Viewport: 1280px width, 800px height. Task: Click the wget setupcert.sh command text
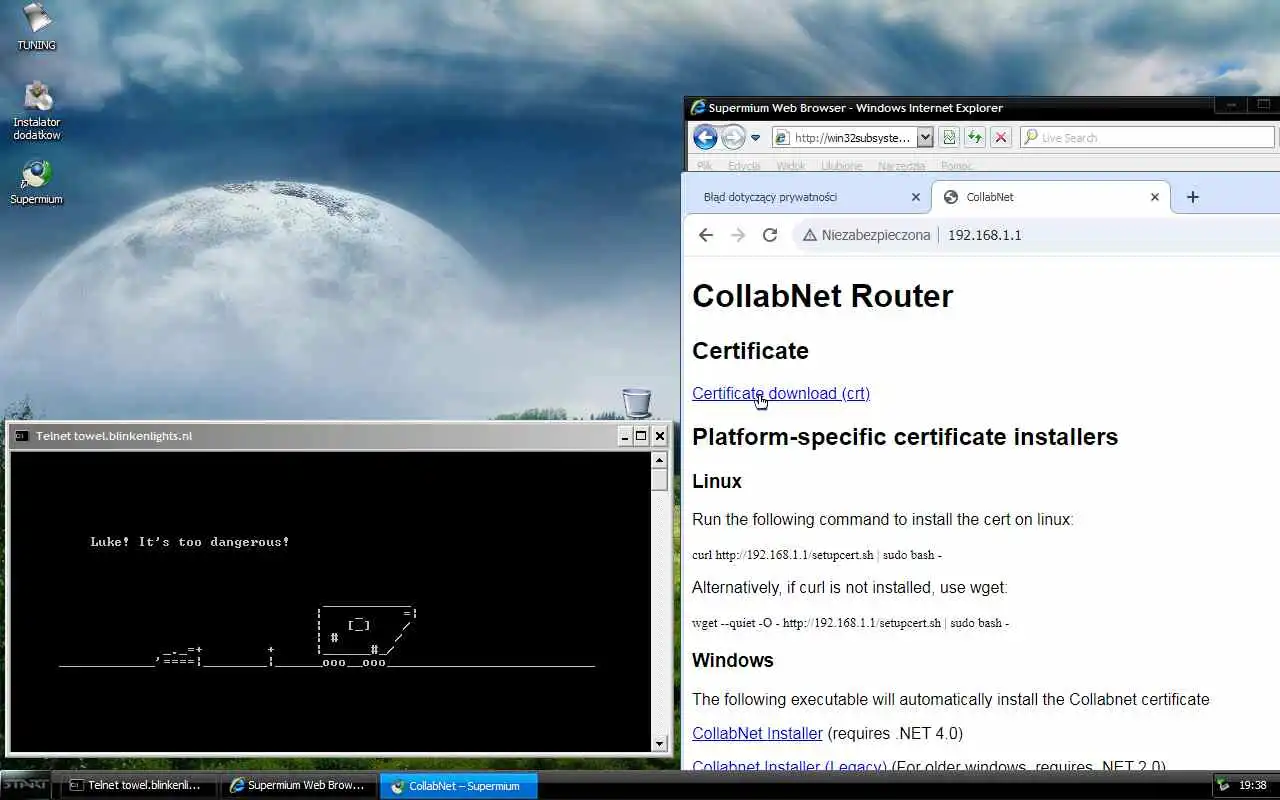click(850, 623)
